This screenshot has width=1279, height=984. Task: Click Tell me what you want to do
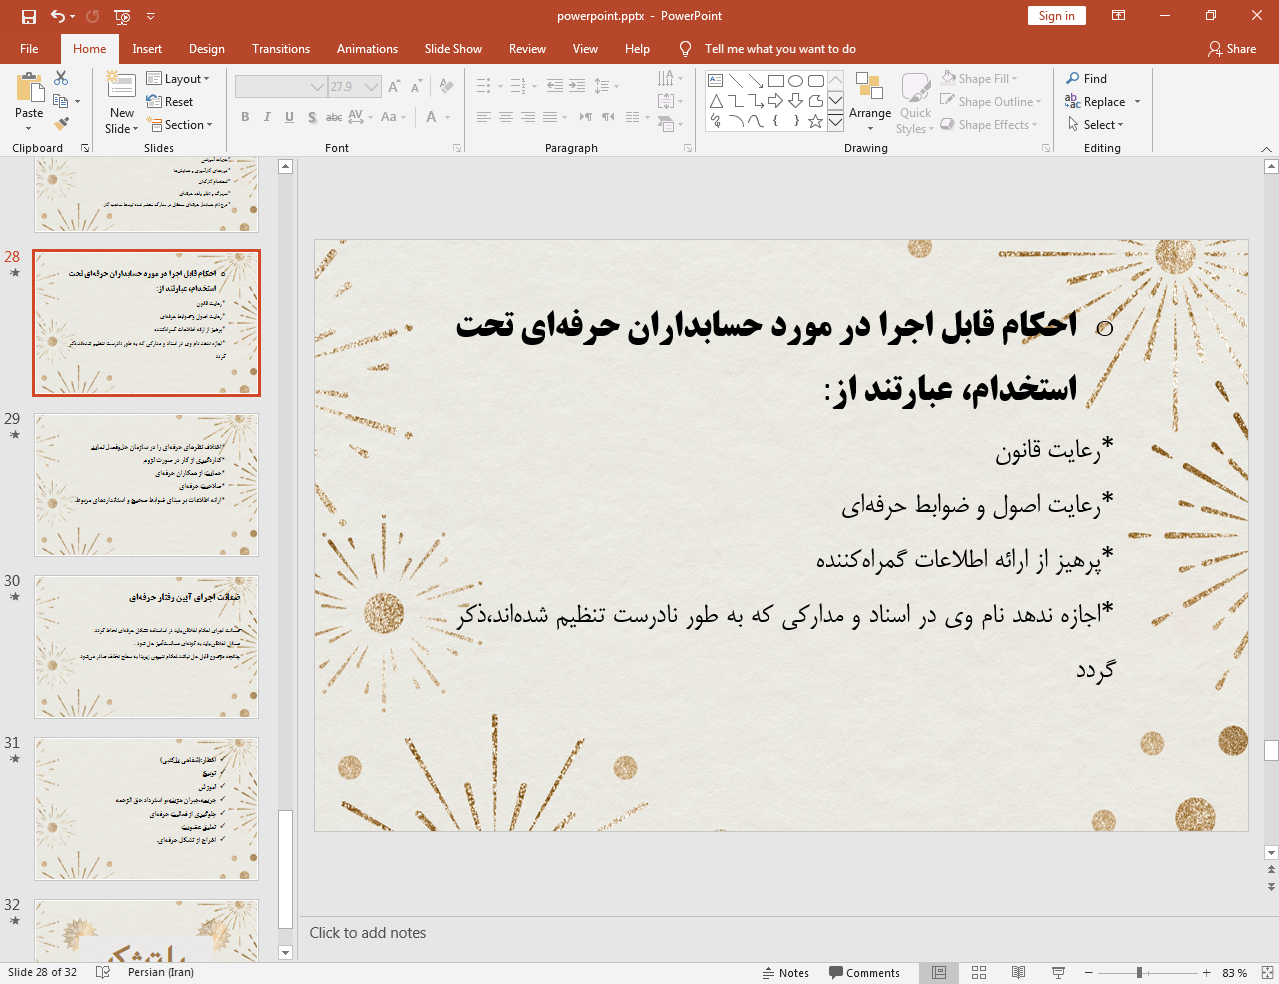point(780,49)
